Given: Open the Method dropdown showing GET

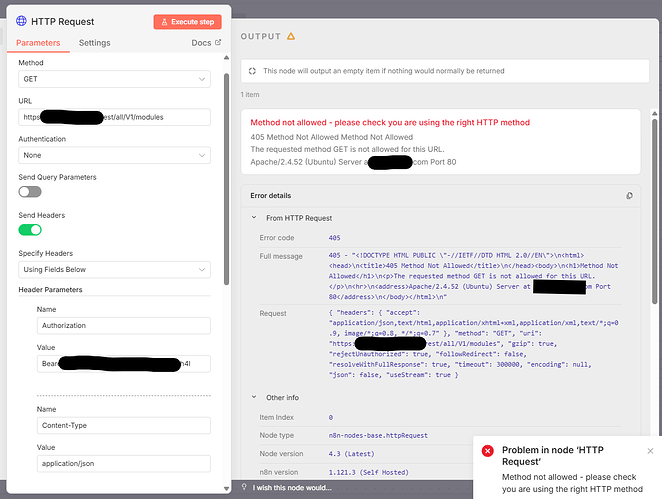Looking at the screenshot, I should (x=114, y=79).
